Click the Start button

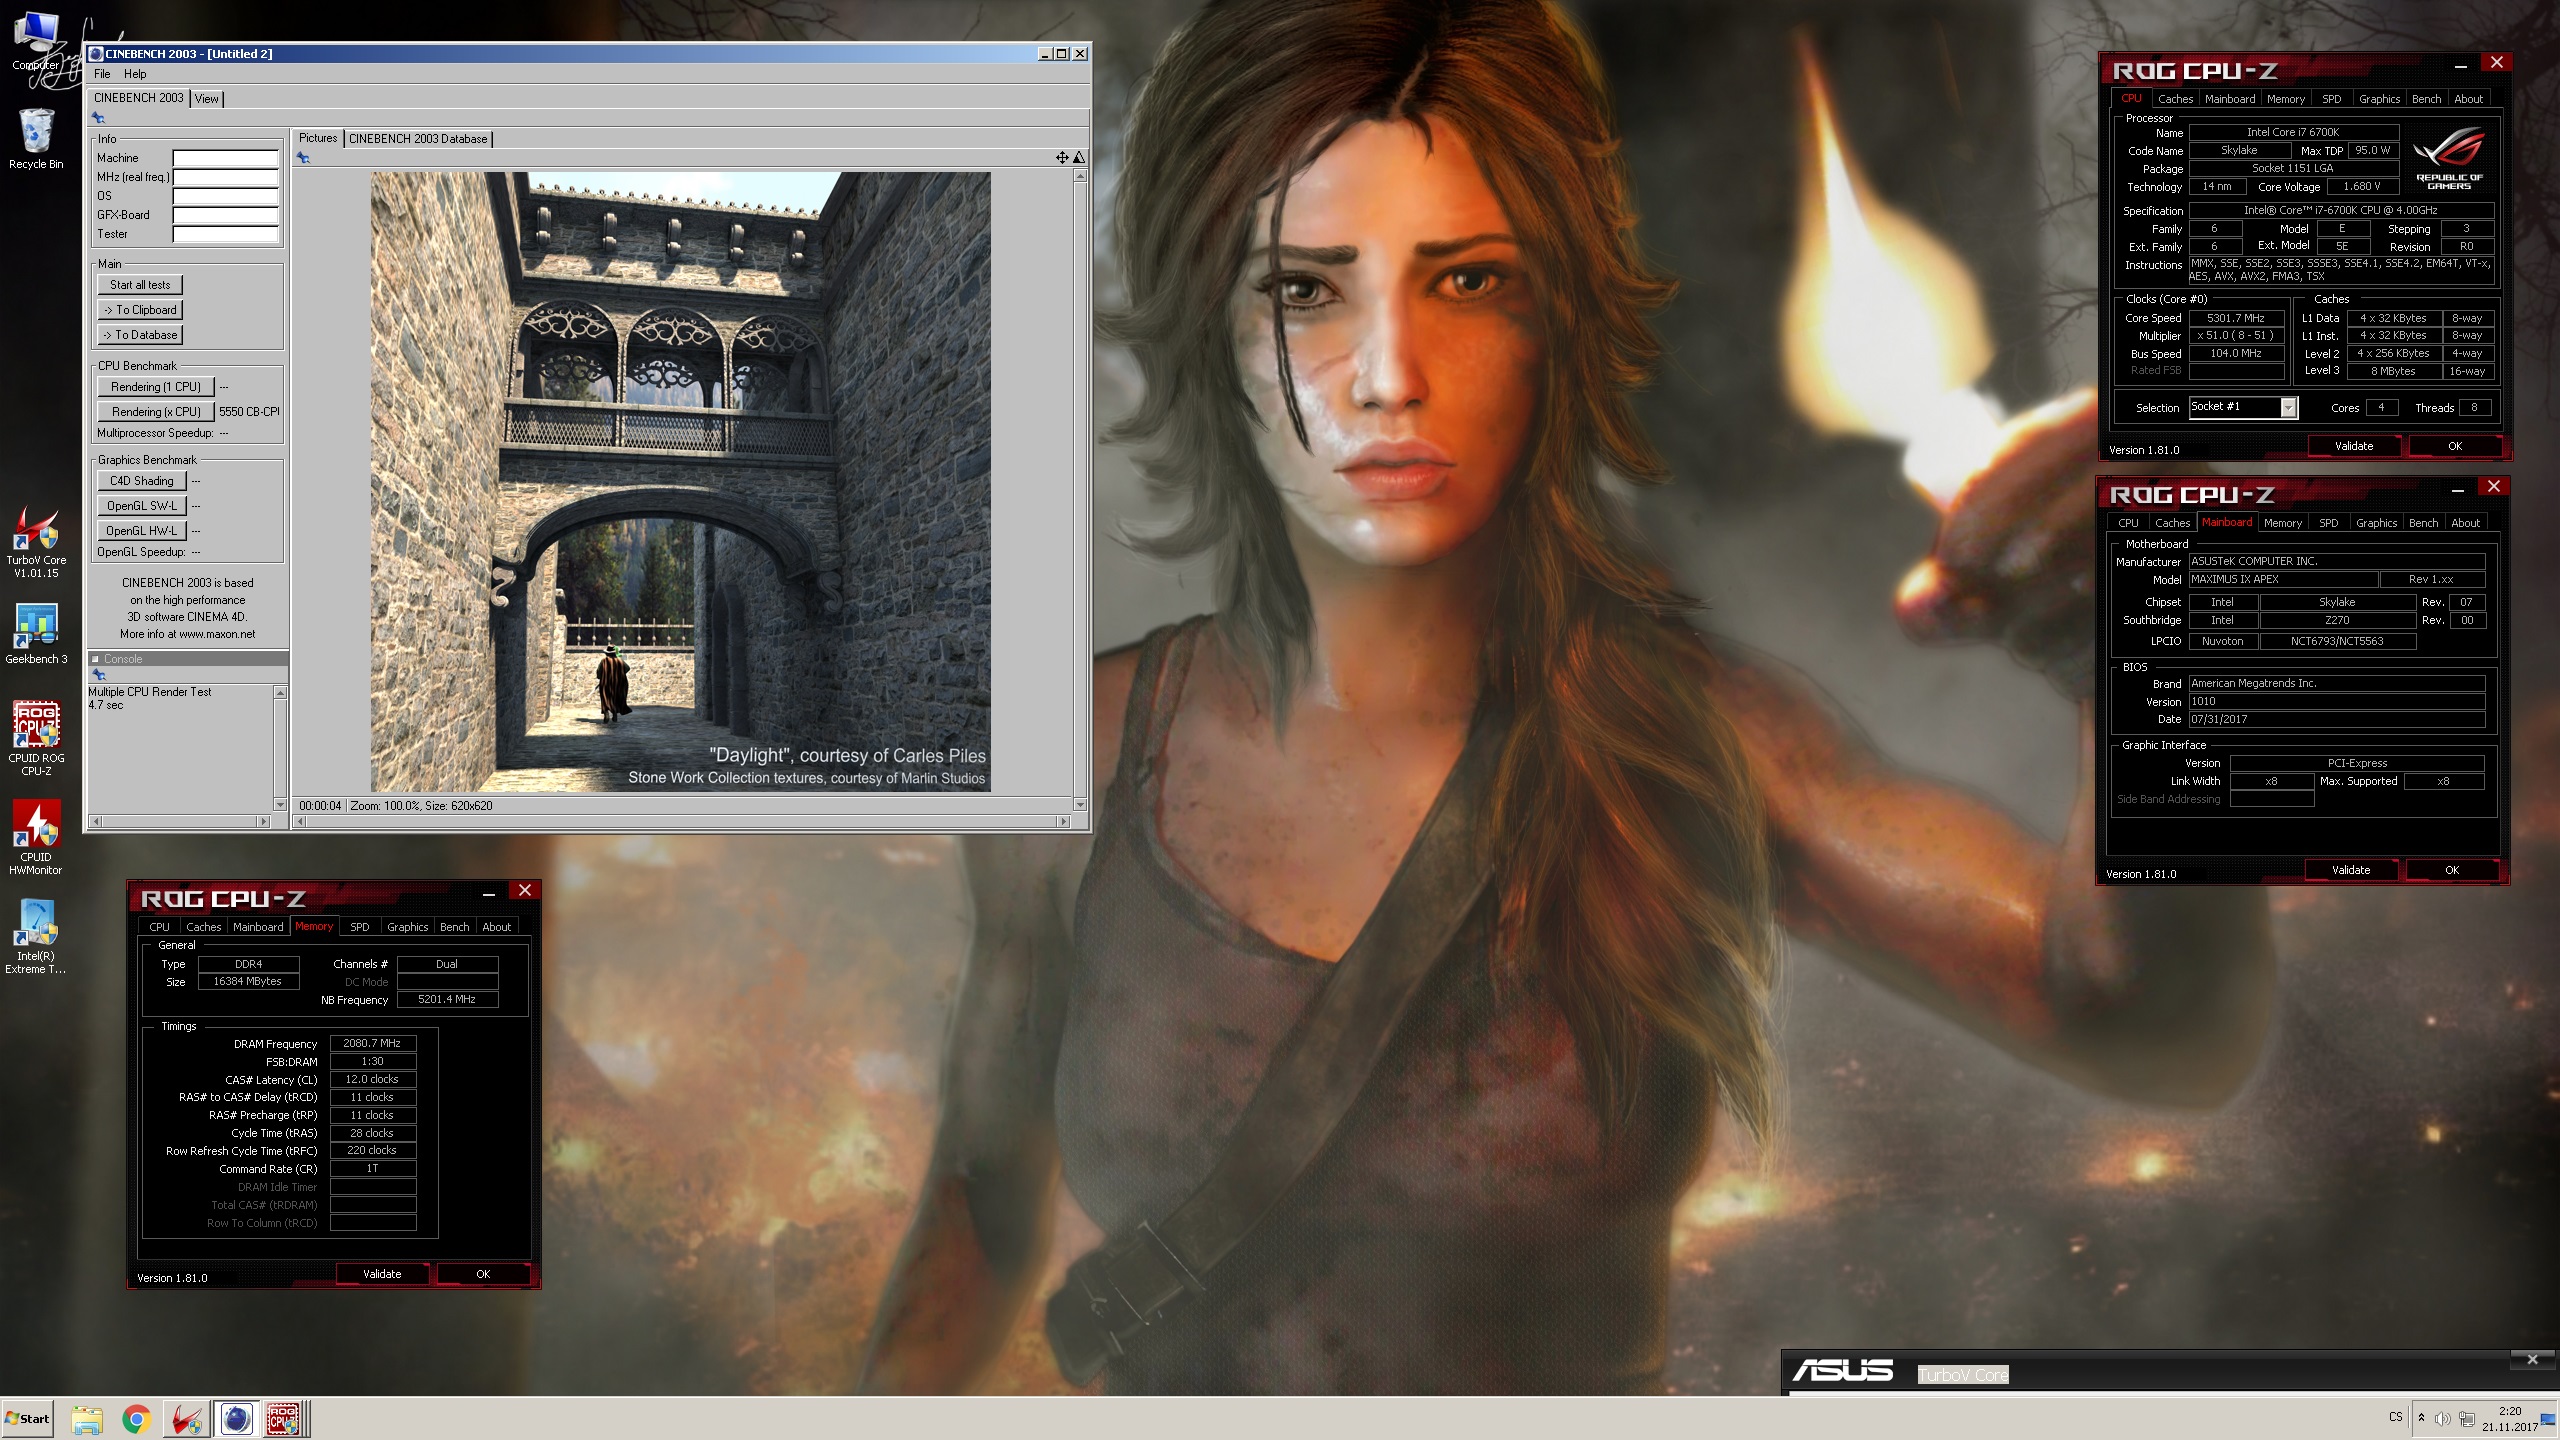(28, 1419)
